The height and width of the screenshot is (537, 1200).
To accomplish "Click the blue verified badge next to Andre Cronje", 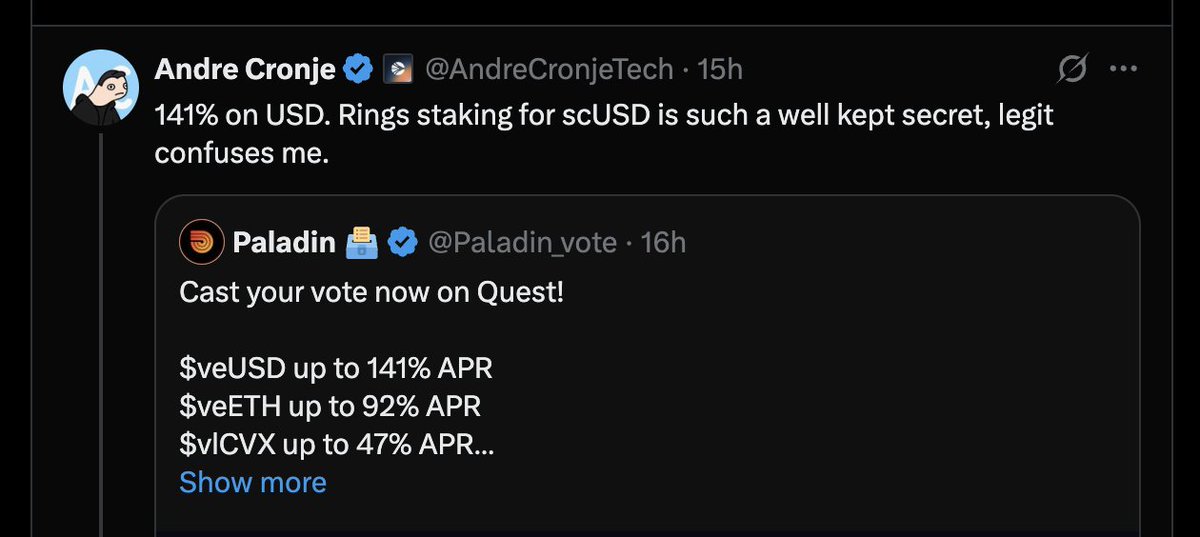I will point(358,70).
